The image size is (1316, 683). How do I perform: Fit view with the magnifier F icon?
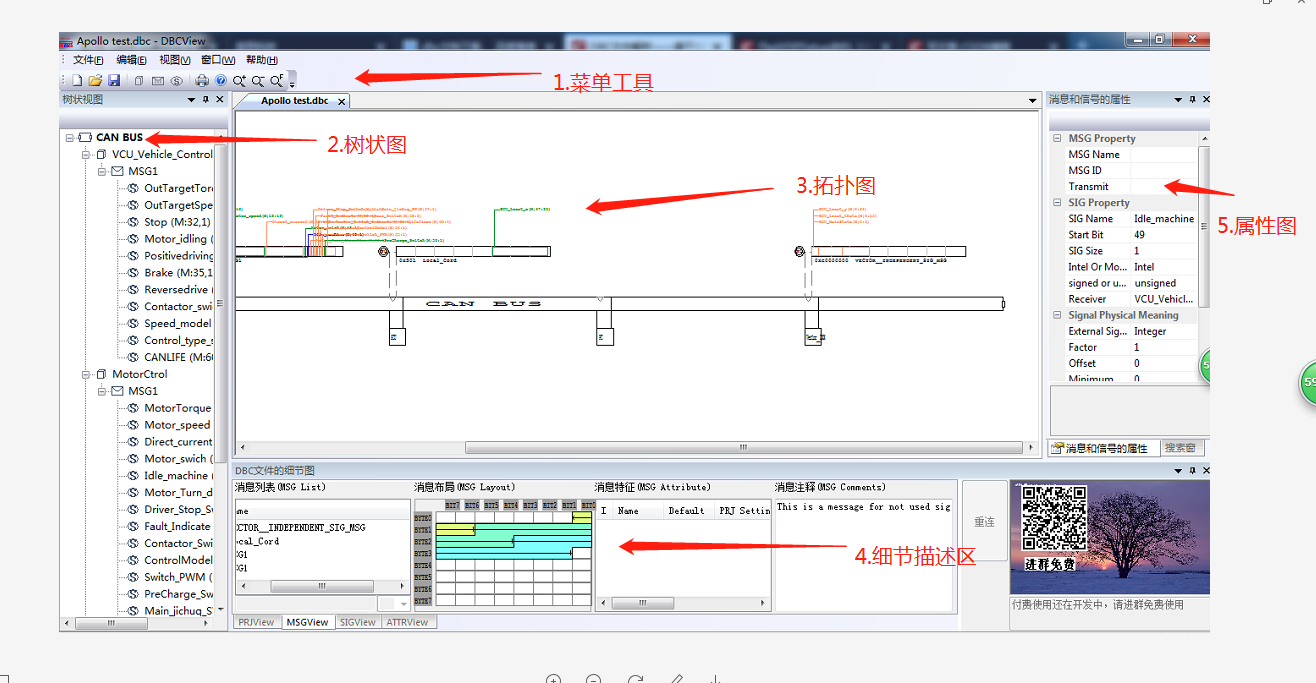click(x=277, y=81)
